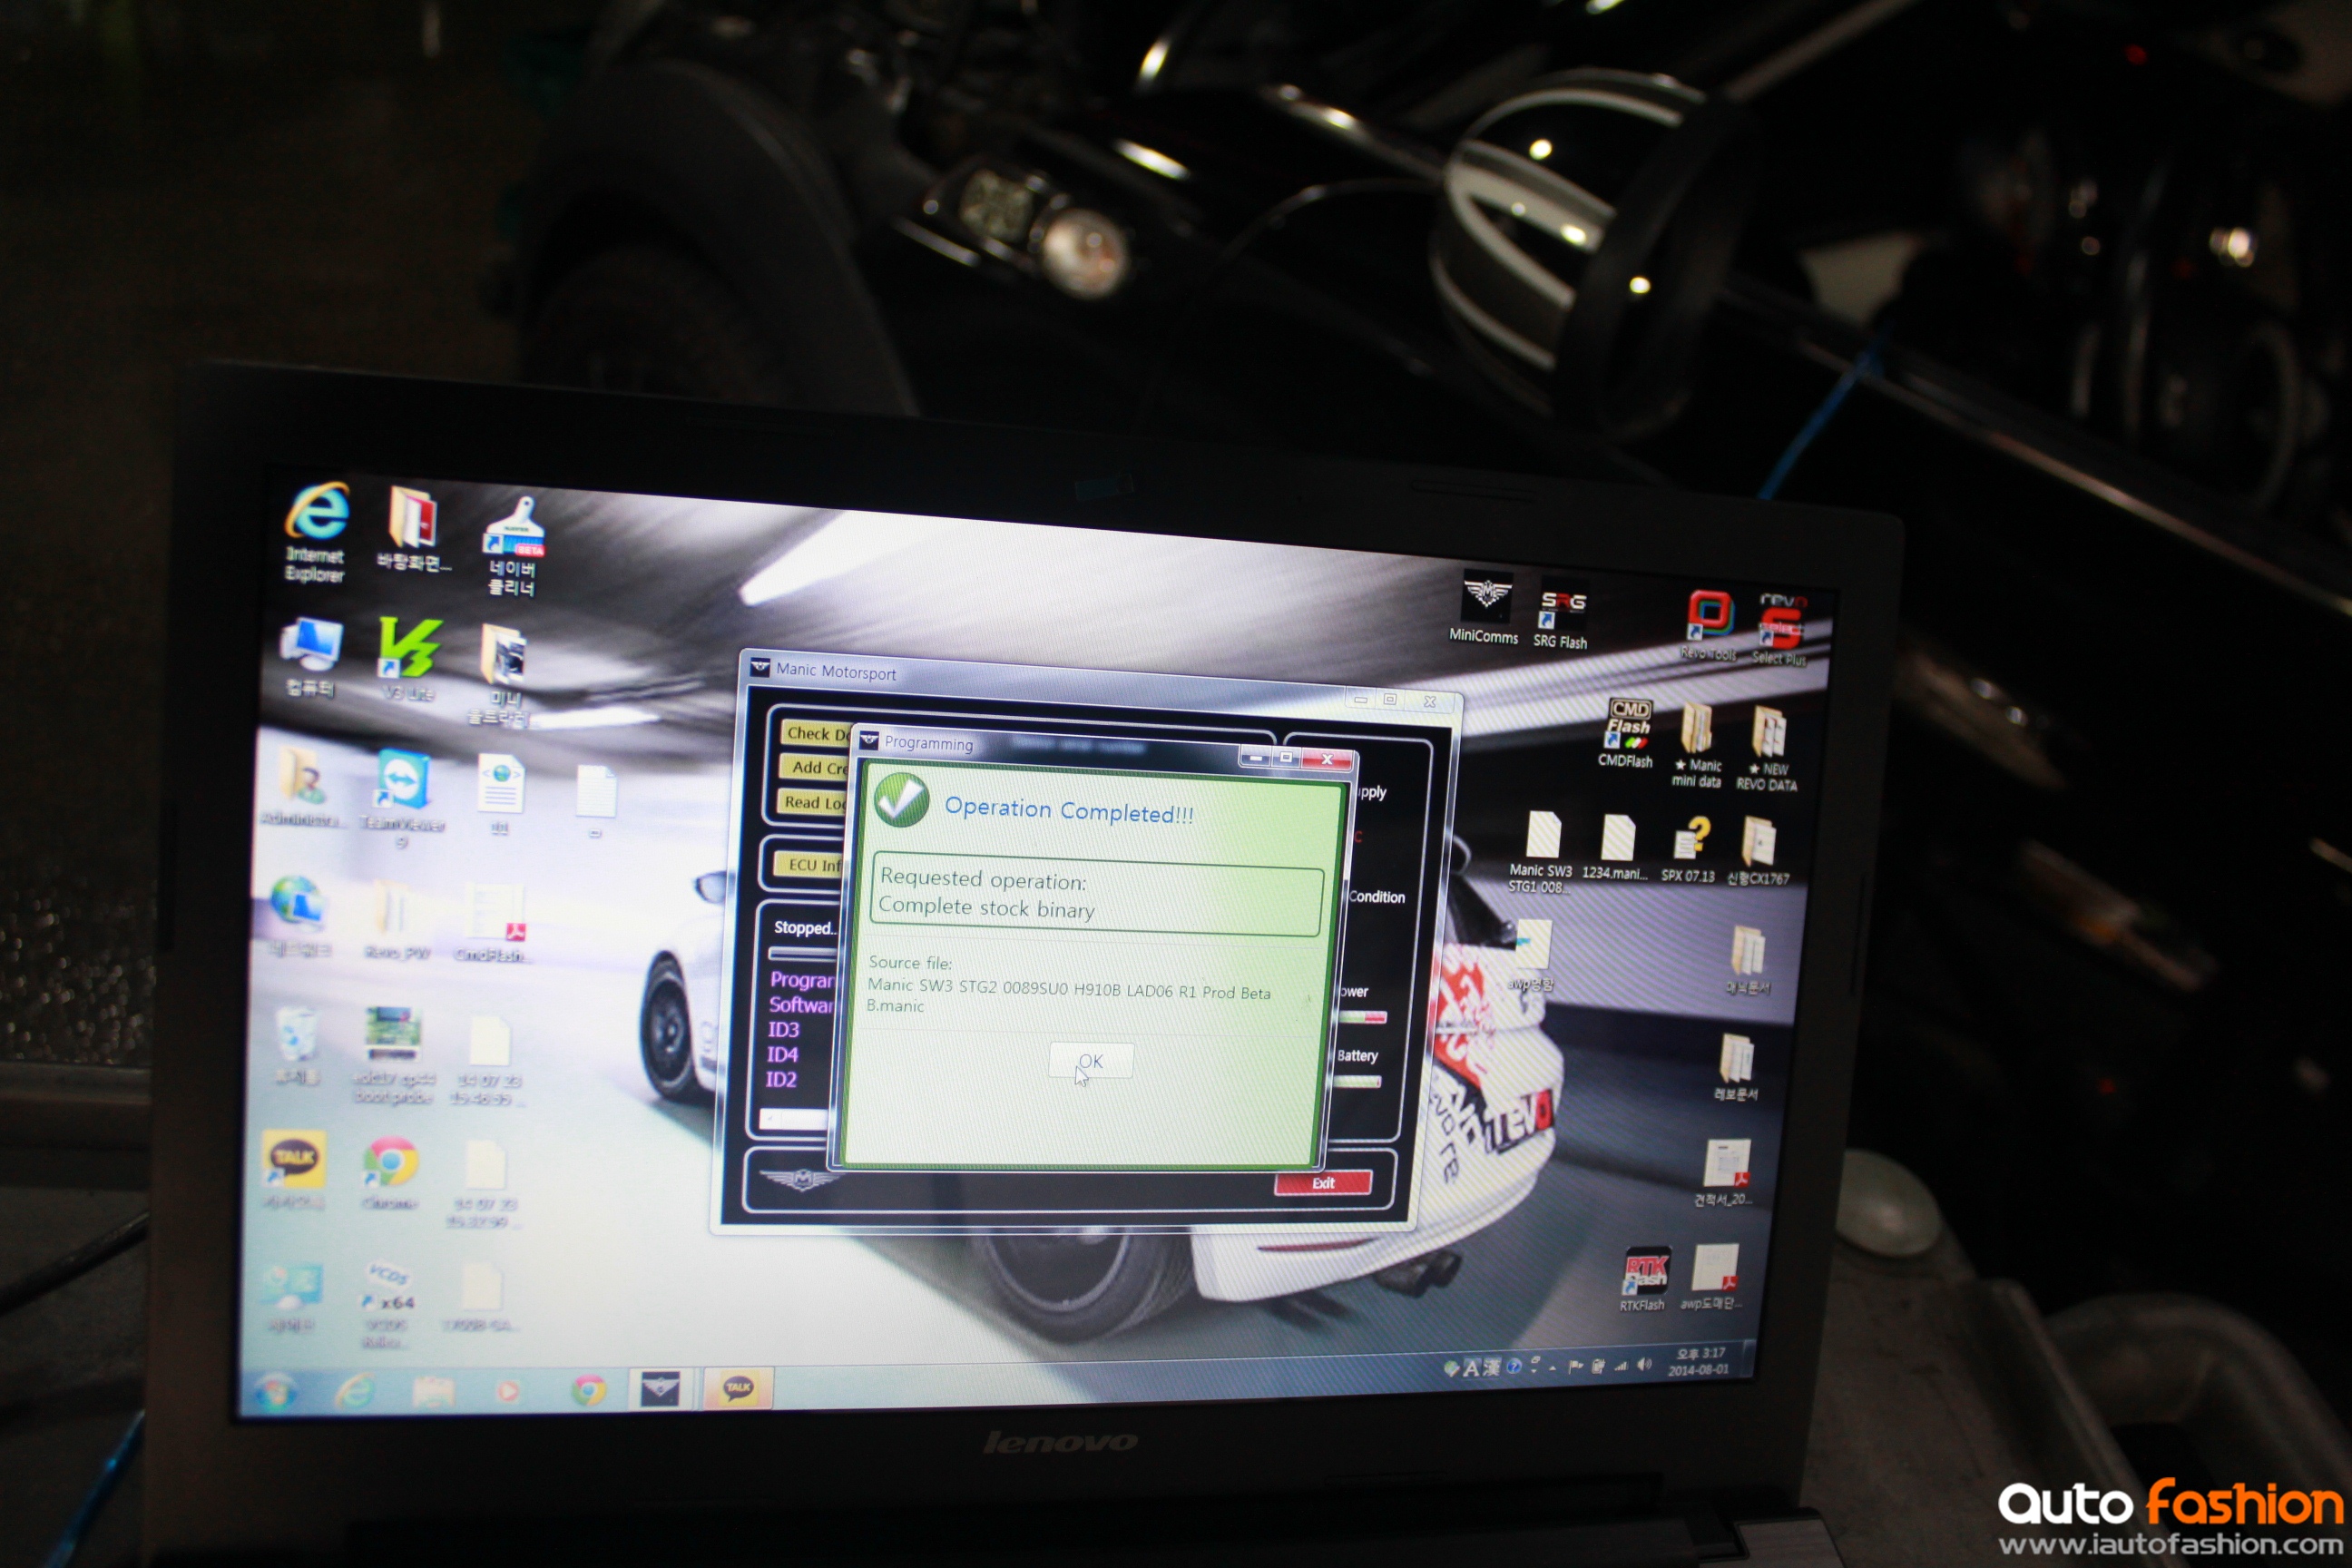This screenshot has height=1568, width=2352.
Task: Open Internet Explorer from the taskbar
Action: pyautogui.click(x=355, y=1390)
